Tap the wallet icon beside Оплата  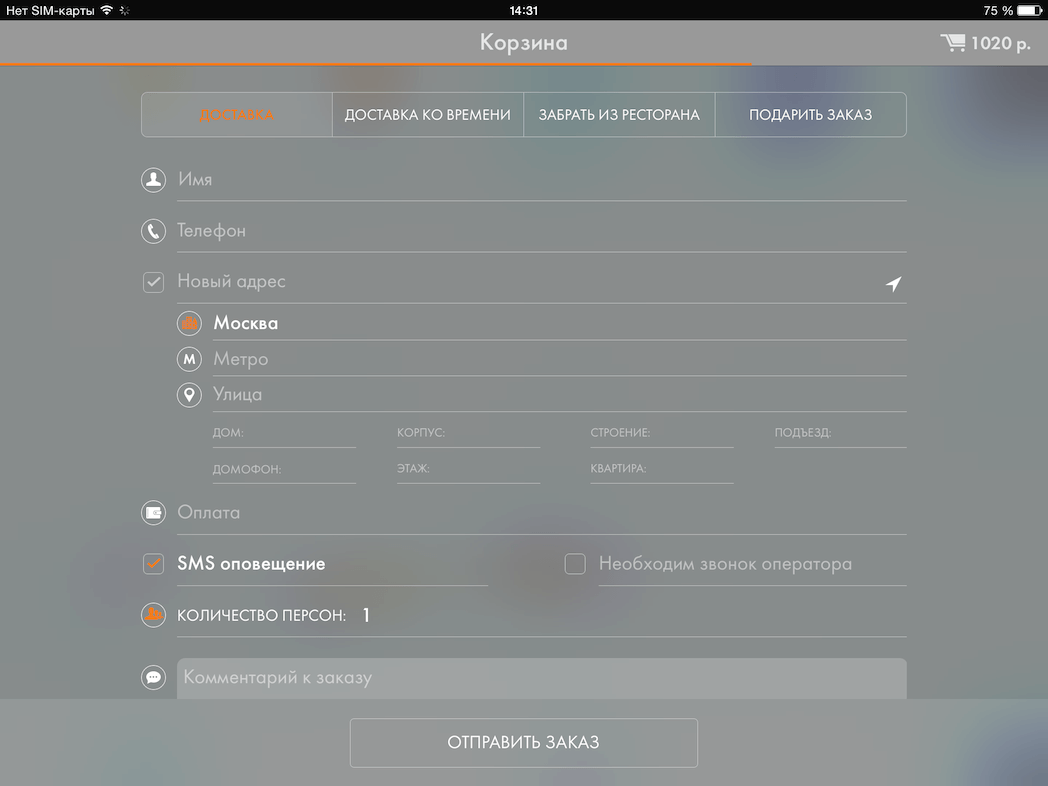(153, 513)
